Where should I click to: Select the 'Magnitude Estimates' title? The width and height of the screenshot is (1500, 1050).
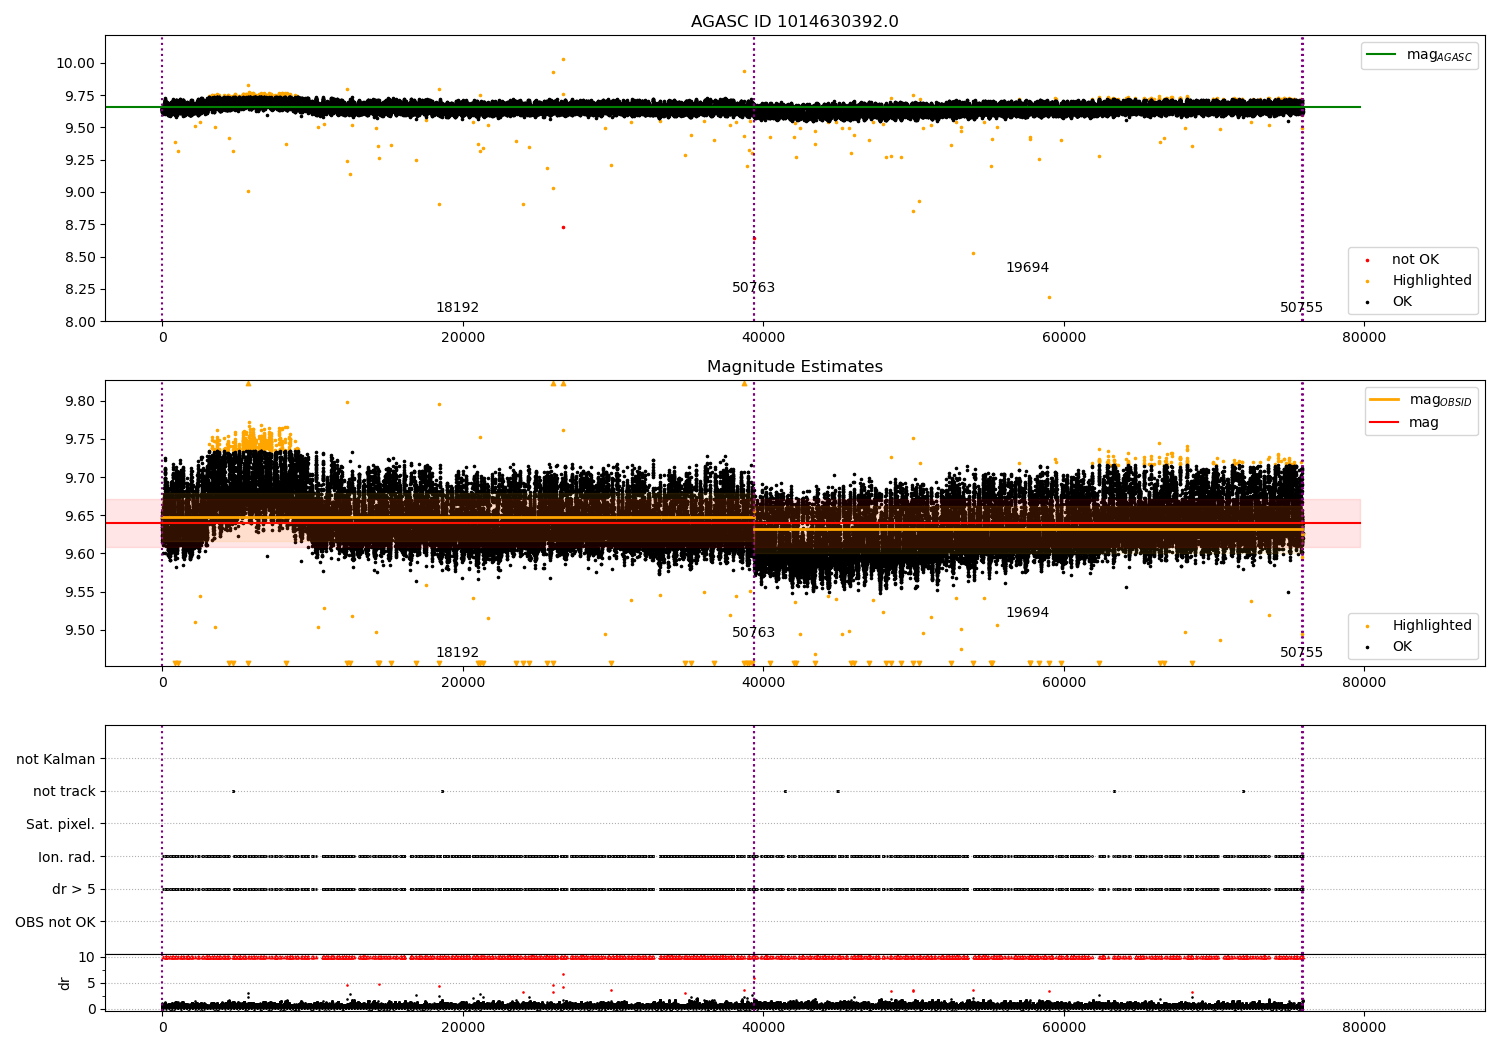tap(794, 367)
